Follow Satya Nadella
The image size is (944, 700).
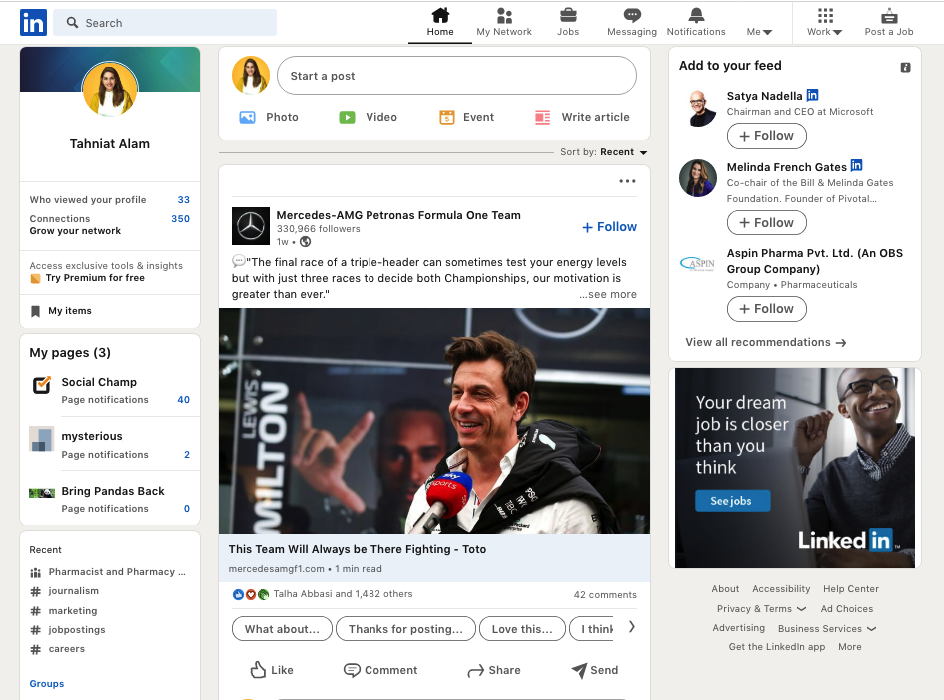point(766,135)
